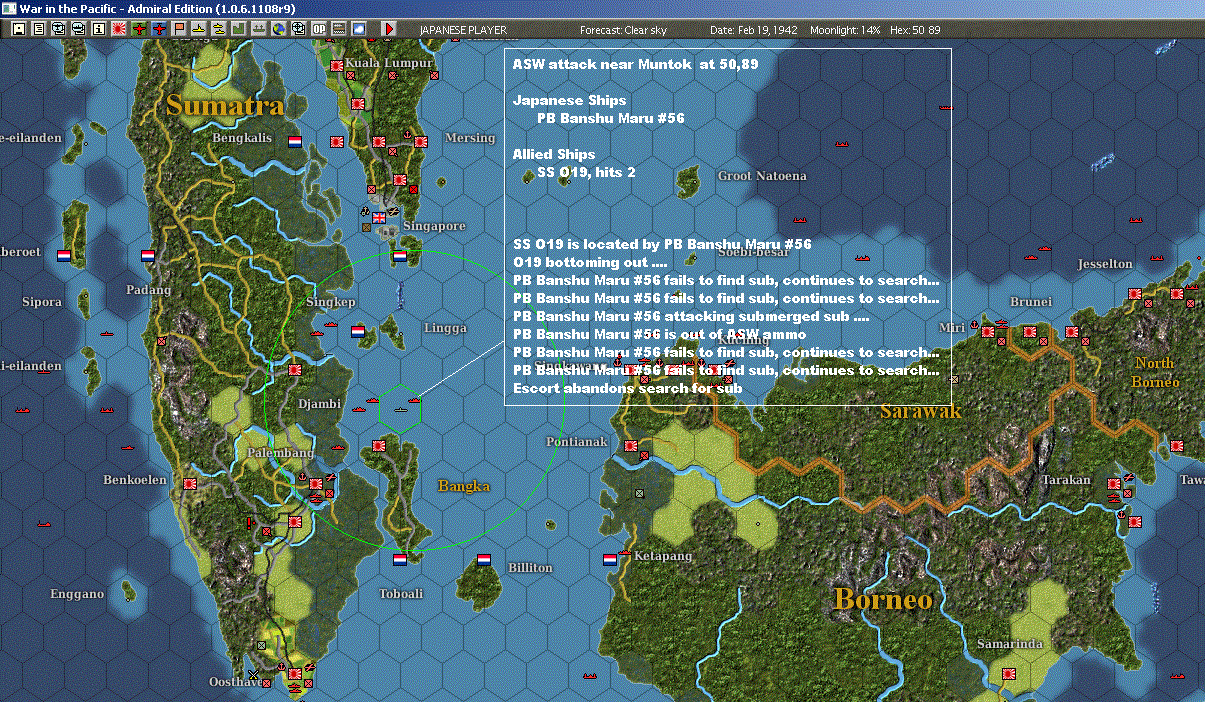This screenshot has width=1205, height=702.
Task: Click the Lingga island label
Action: click(x=446, y=327)
